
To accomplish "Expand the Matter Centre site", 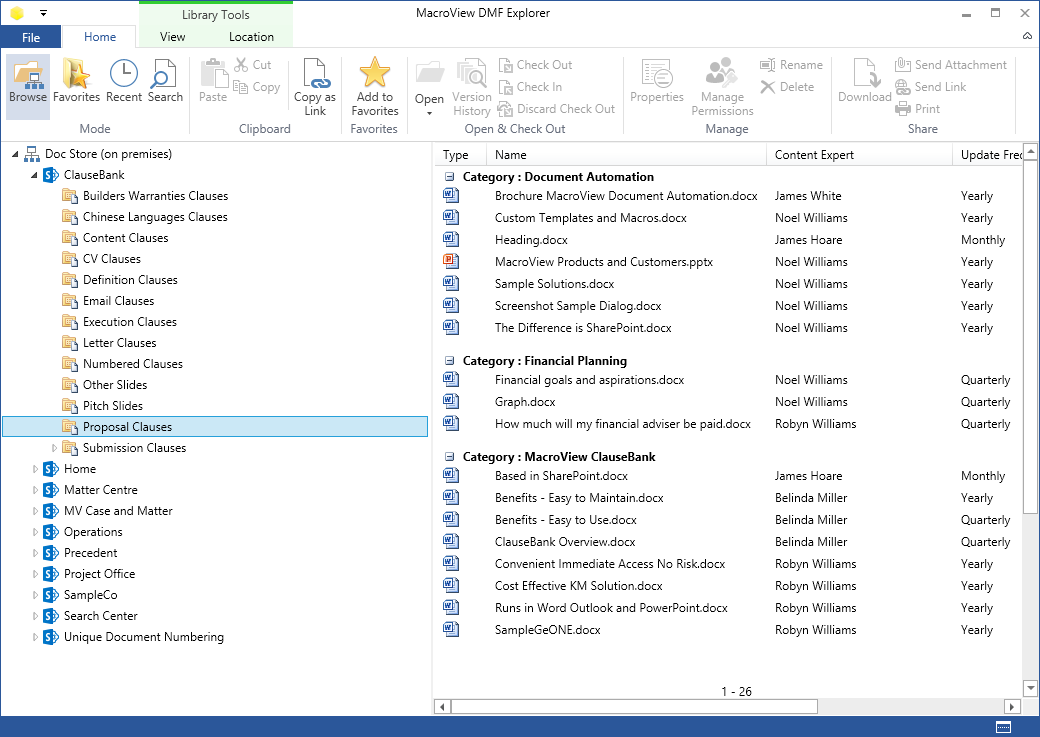I will pyautogui.click(x=35, y=490).
